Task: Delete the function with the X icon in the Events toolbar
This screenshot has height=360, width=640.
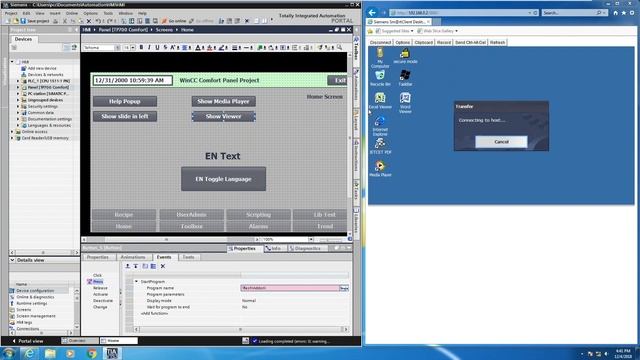Action: pyautogui.click(x=162, y=266)
